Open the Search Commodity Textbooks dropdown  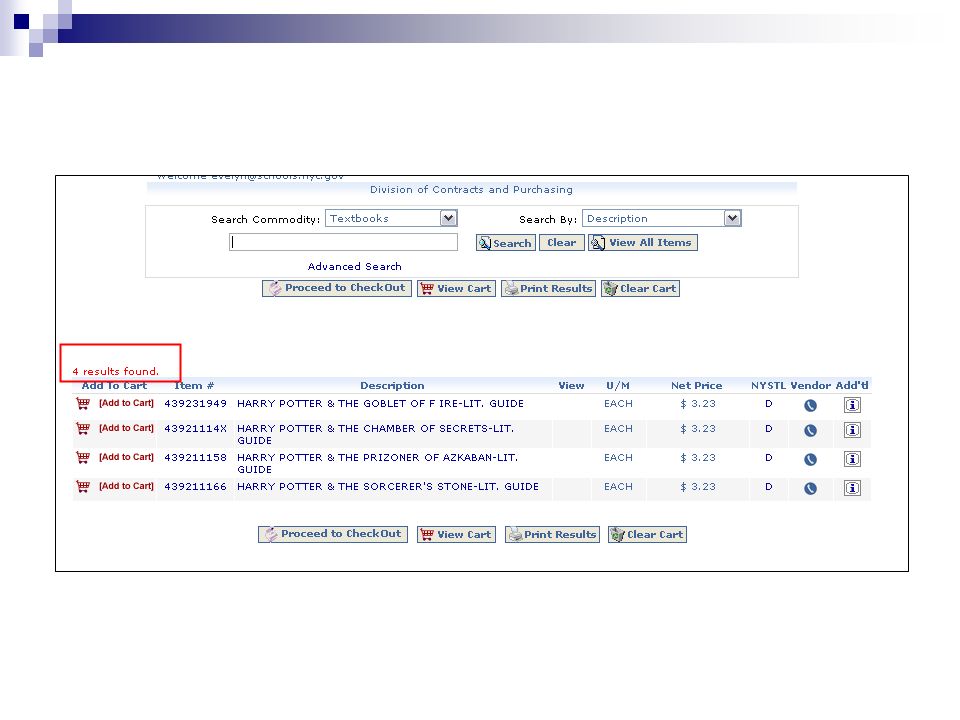pyautogui.click(x=391, y=219)
